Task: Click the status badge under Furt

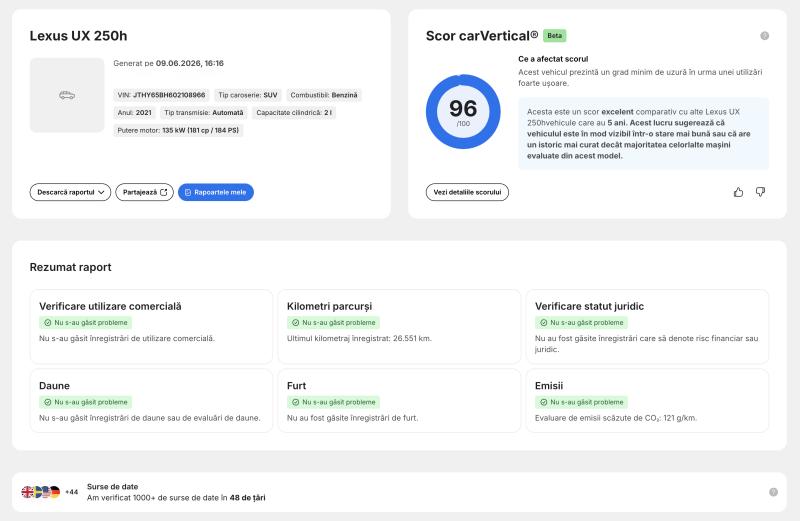Action: point(334,402)
